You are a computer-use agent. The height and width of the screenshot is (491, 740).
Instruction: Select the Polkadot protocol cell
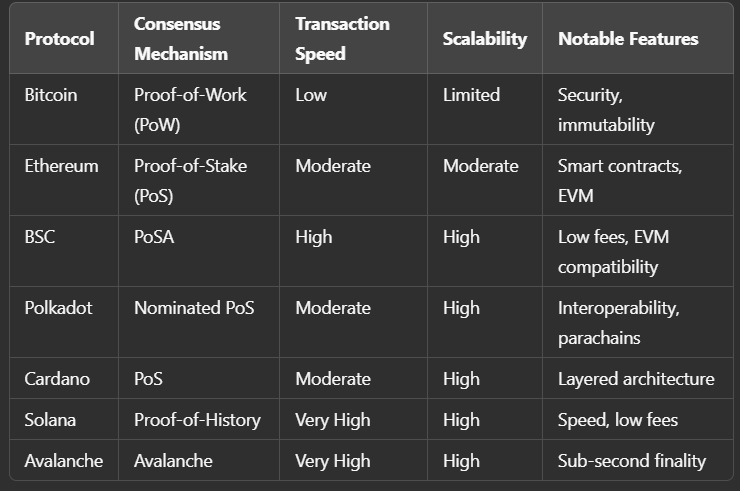point(58,308)
